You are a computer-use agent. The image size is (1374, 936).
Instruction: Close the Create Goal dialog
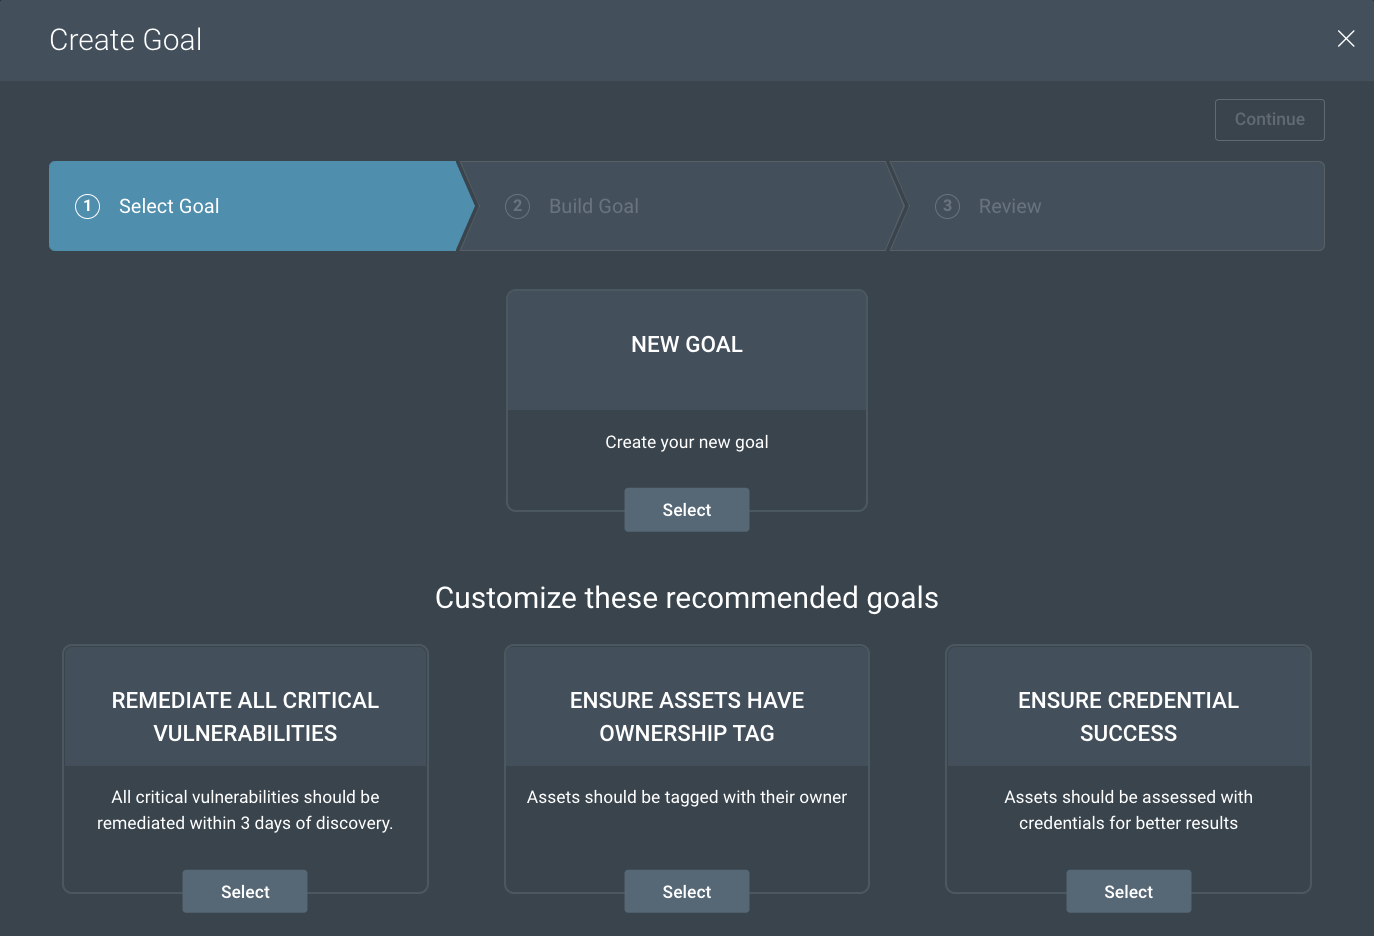(1346, 39)
